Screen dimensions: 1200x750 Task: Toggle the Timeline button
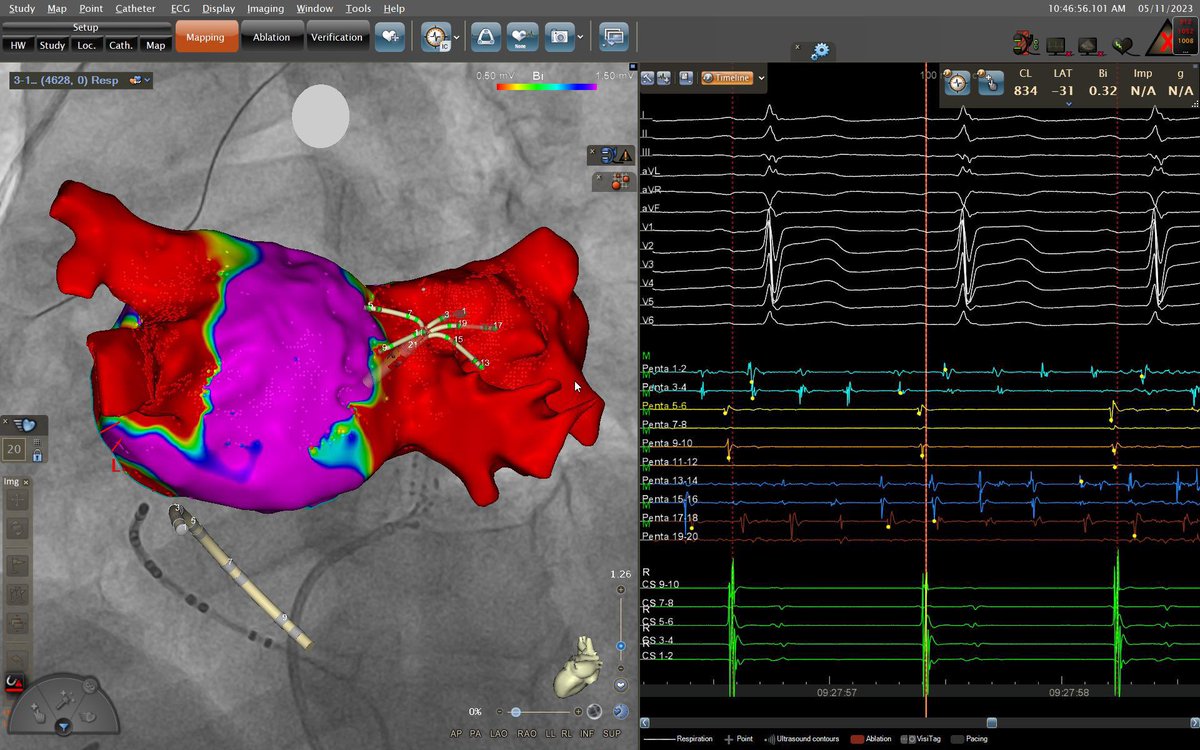(727, 78)
